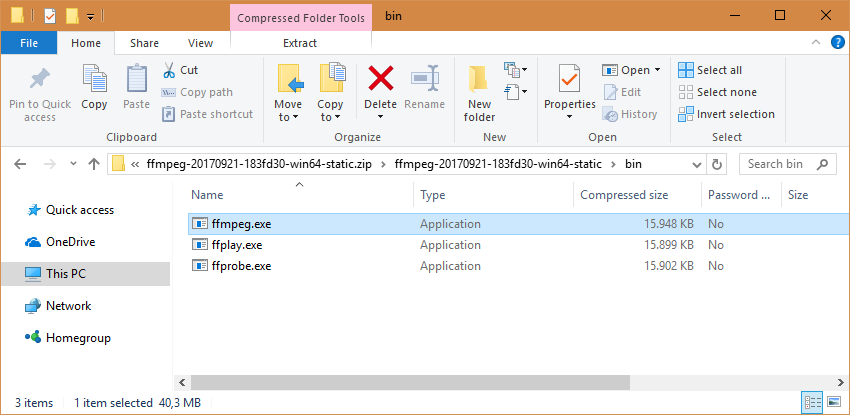This screenshot has width=850, height=415.
Task: Click the Edit button in Open group
Action: (x=622, y=92)
